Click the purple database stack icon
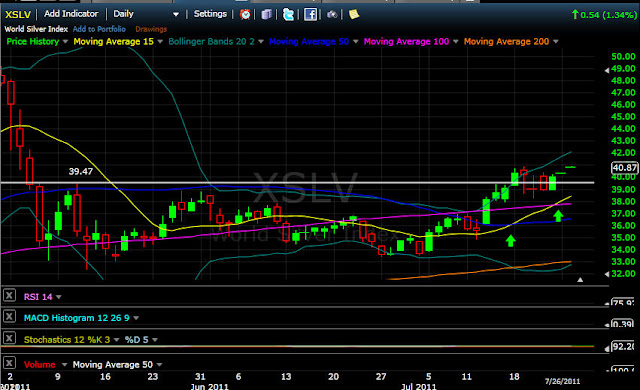This screenshot has width=640, height=390. [x=267, y=14]
